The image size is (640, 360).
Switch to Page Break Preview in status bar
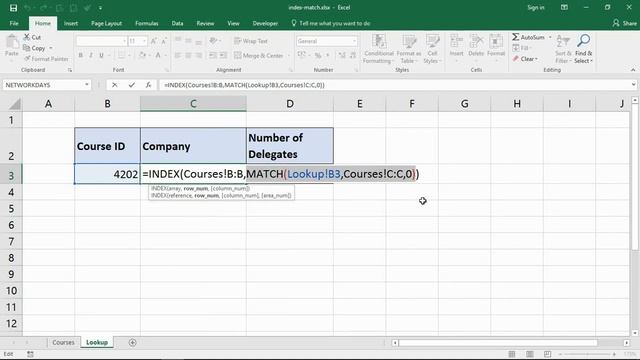point(547,354)
